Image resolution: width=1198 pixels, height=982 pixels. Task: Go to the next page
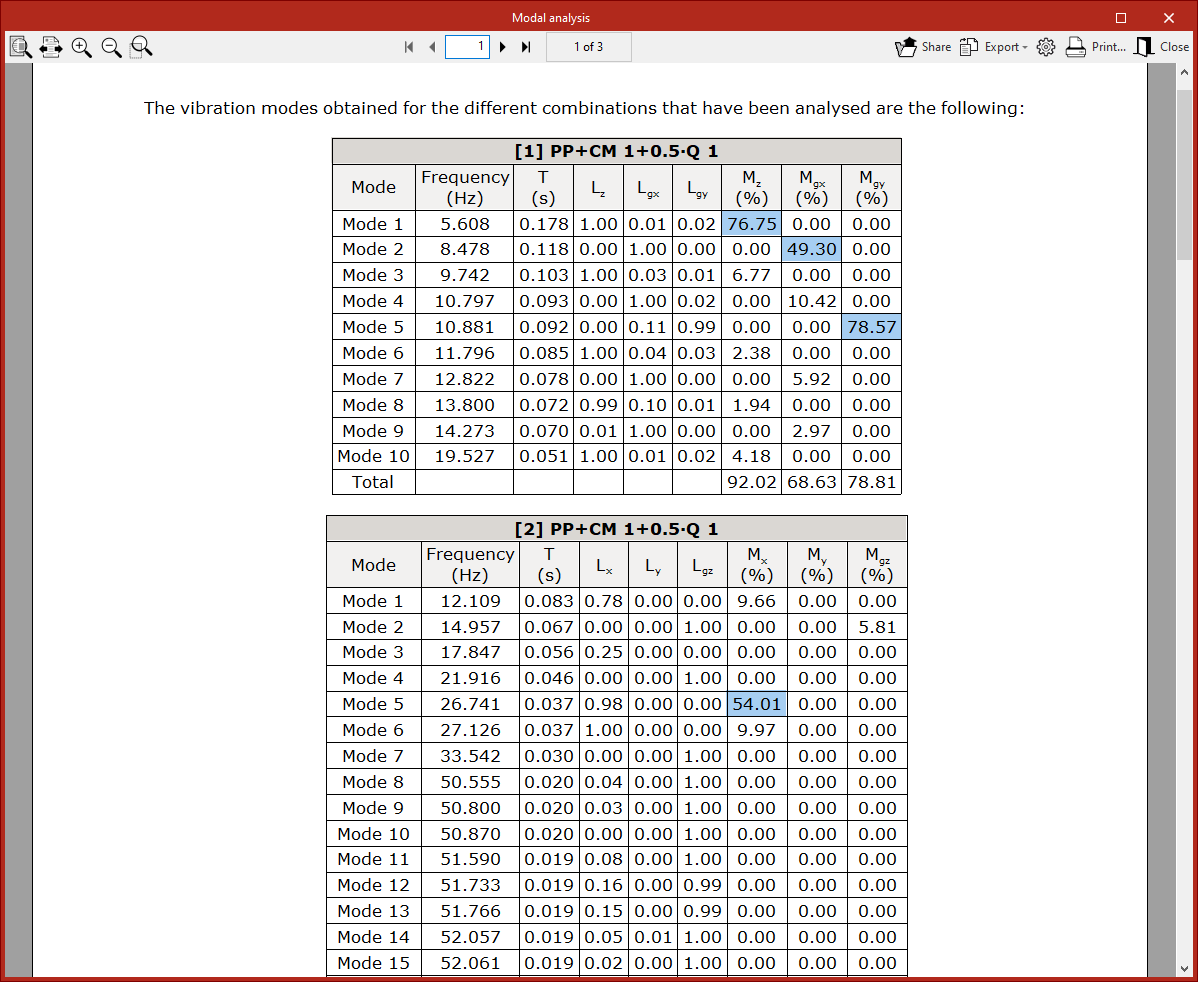pyautogui.click(x=503, y=47)
